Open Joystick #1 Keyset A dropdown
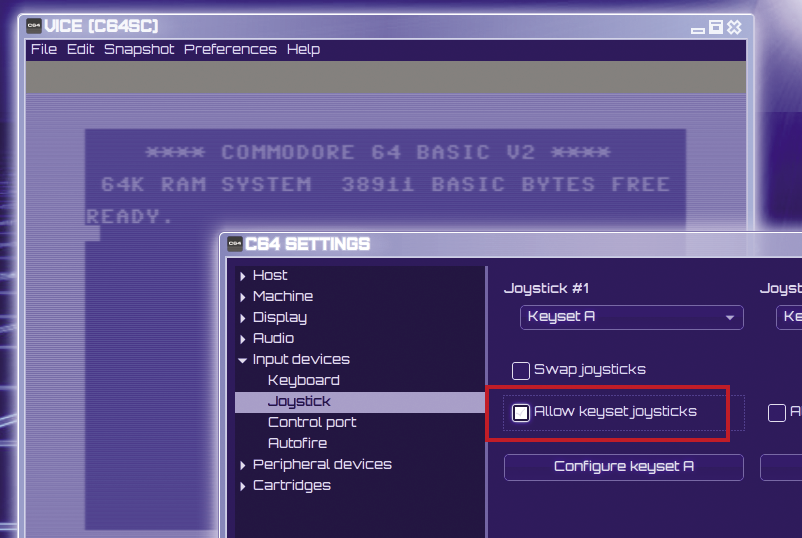 (x=632, y=318)
